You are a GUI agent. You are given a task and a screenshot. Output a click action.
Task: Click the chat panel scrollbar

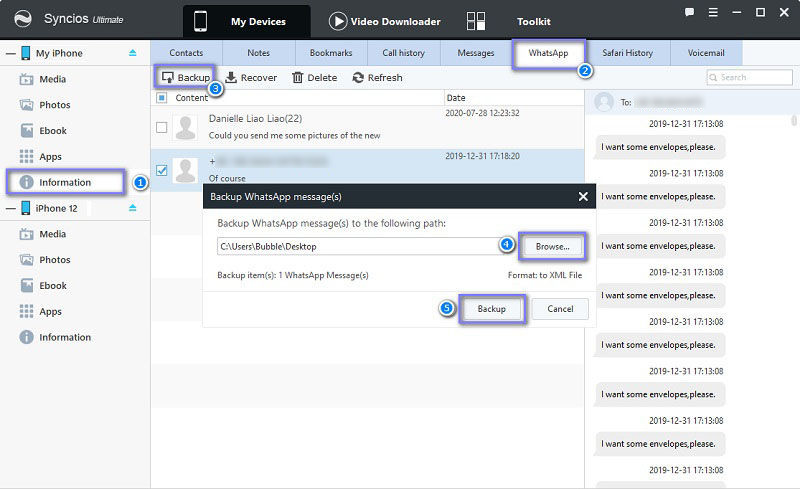click(x=794, y=121)
